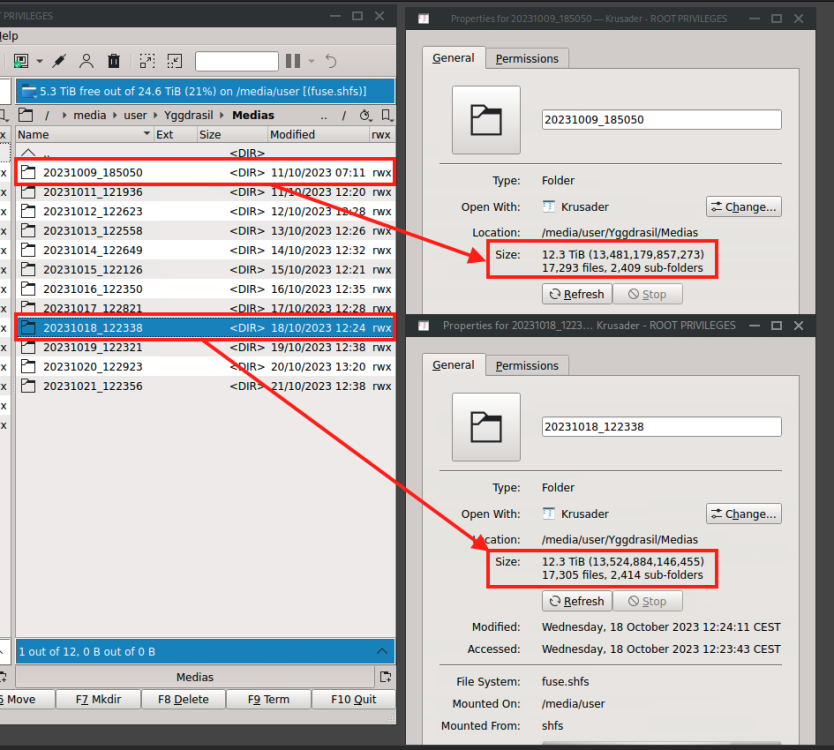Click folder icon of 20231021_122356
Viewport: 834px width, 750px height.
pos(28,386)
